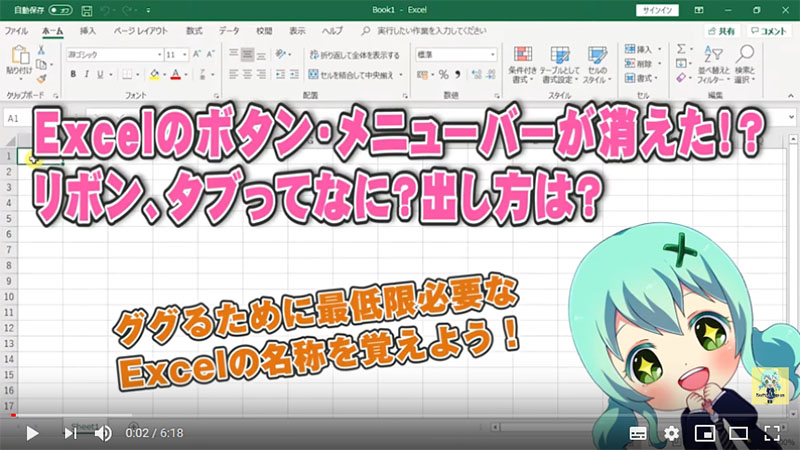Switch to the ページレイアウト tab
This screenshot has height=450, width=800.
(x=140, y=31)
